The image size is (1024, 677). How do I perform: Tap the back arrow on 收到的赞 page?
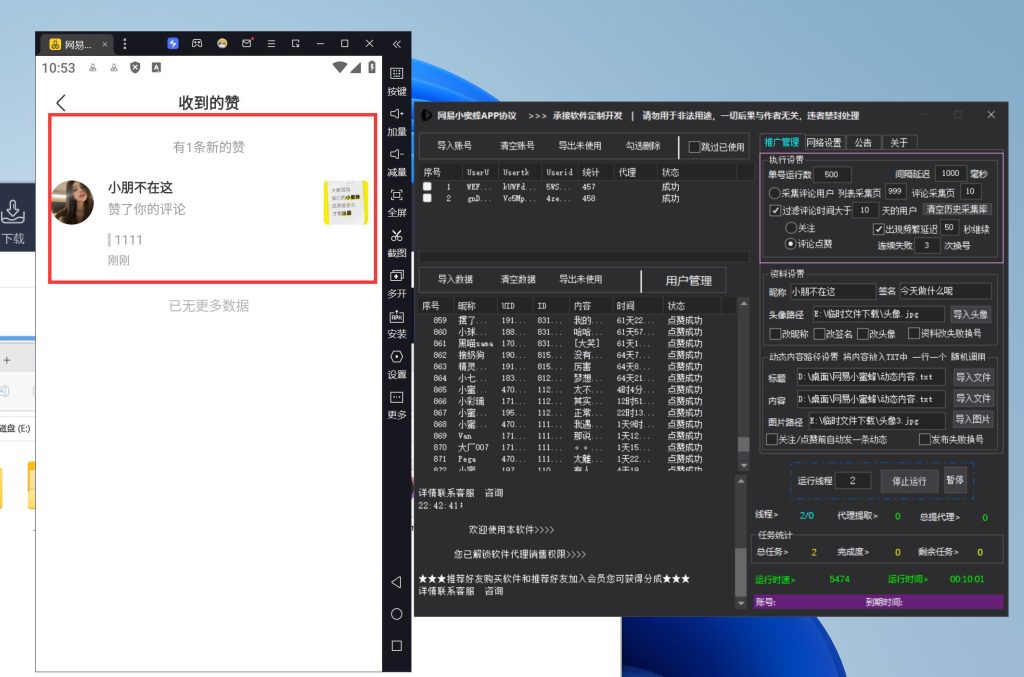[x=61, y=103]
